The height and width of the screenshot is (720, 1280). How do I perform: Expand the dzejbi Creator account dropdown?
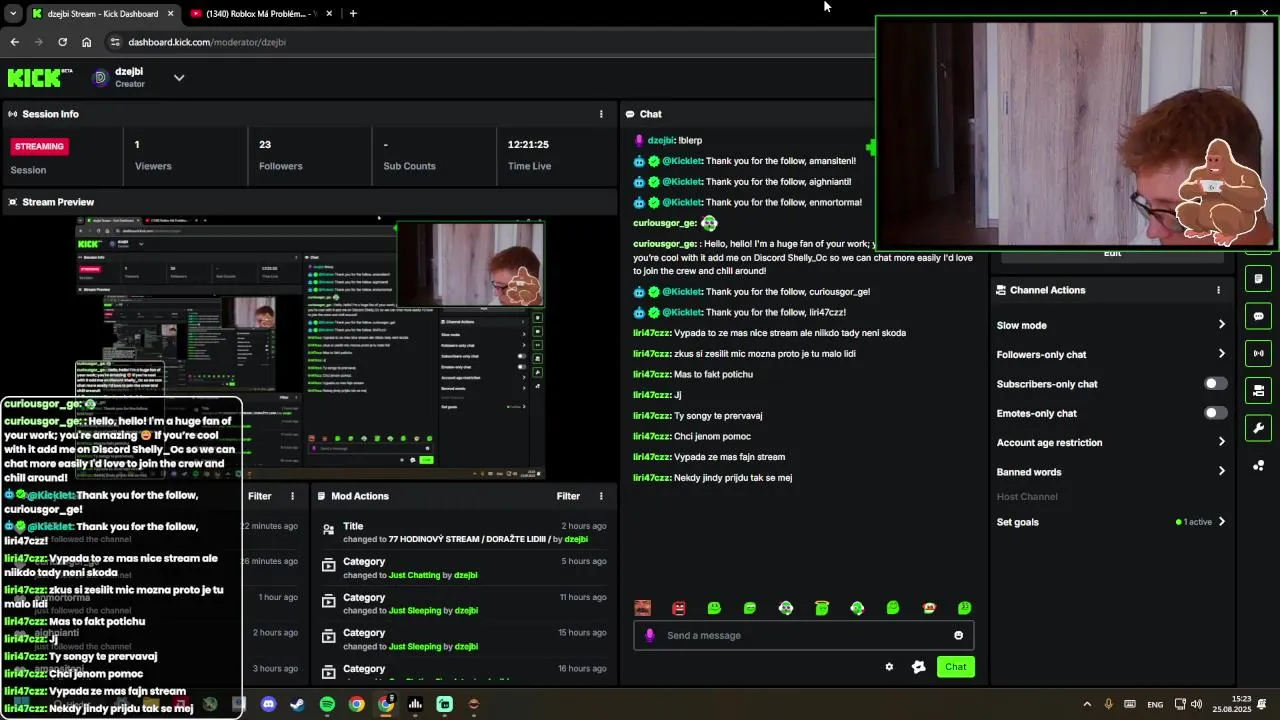pos(179,77)
